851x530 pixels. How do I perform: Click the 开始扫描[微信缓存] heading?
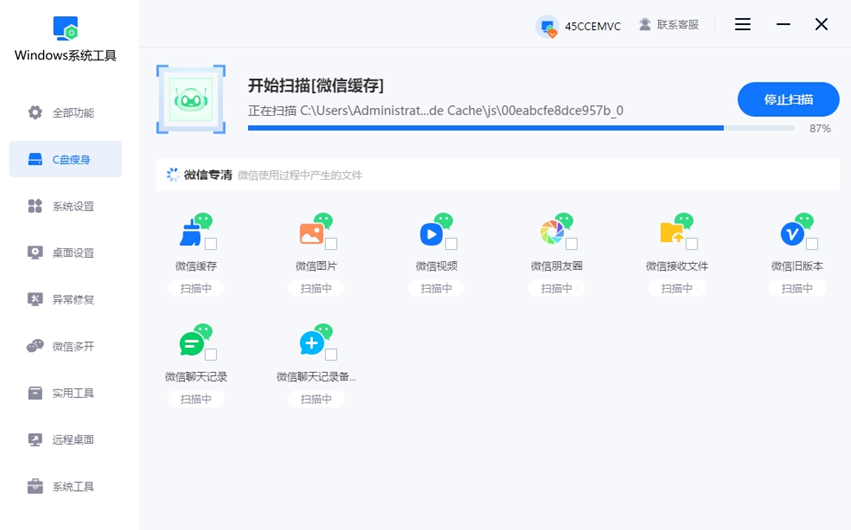tap(316, 85)
